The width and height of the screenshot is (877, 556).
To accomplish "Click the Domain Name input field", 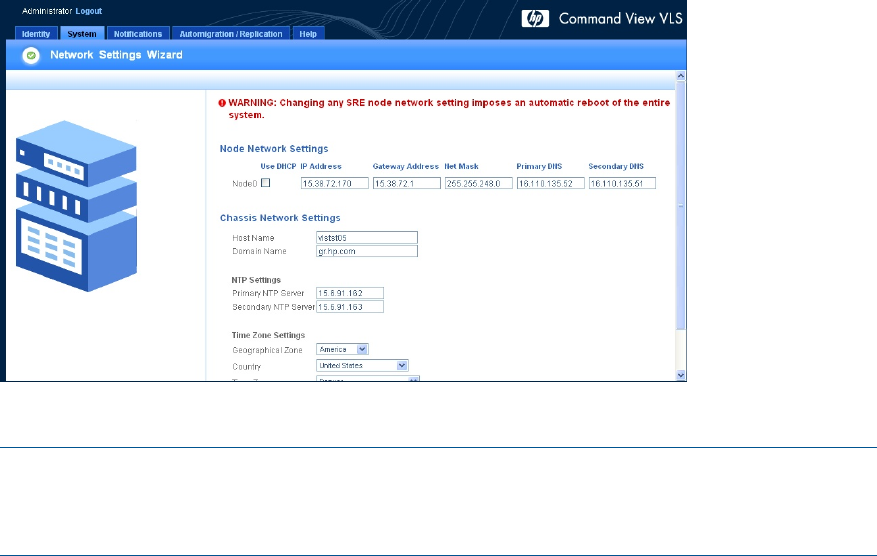I will [367, 251].
